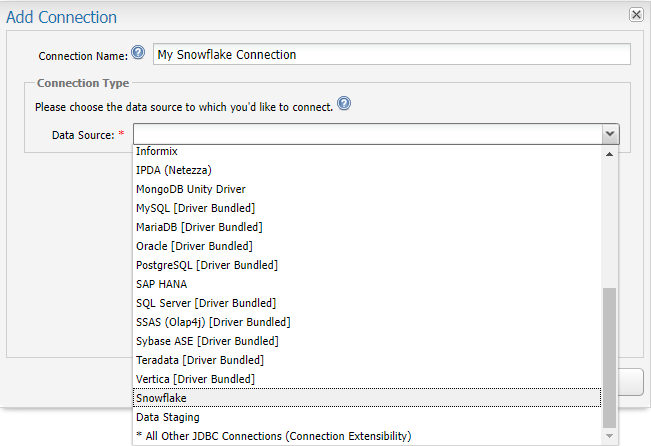651x446 pixels.
Task: Select IPDA (Netezza) option
Action: point(367,170)
